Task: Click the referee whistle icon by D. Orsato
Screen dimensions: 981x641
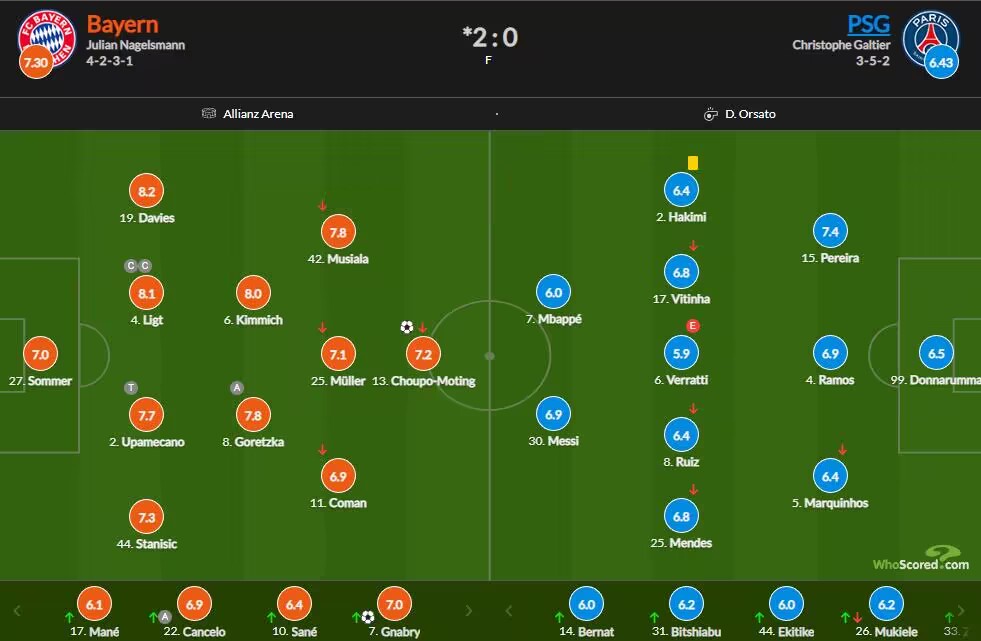Action: [x=710, y=114]
